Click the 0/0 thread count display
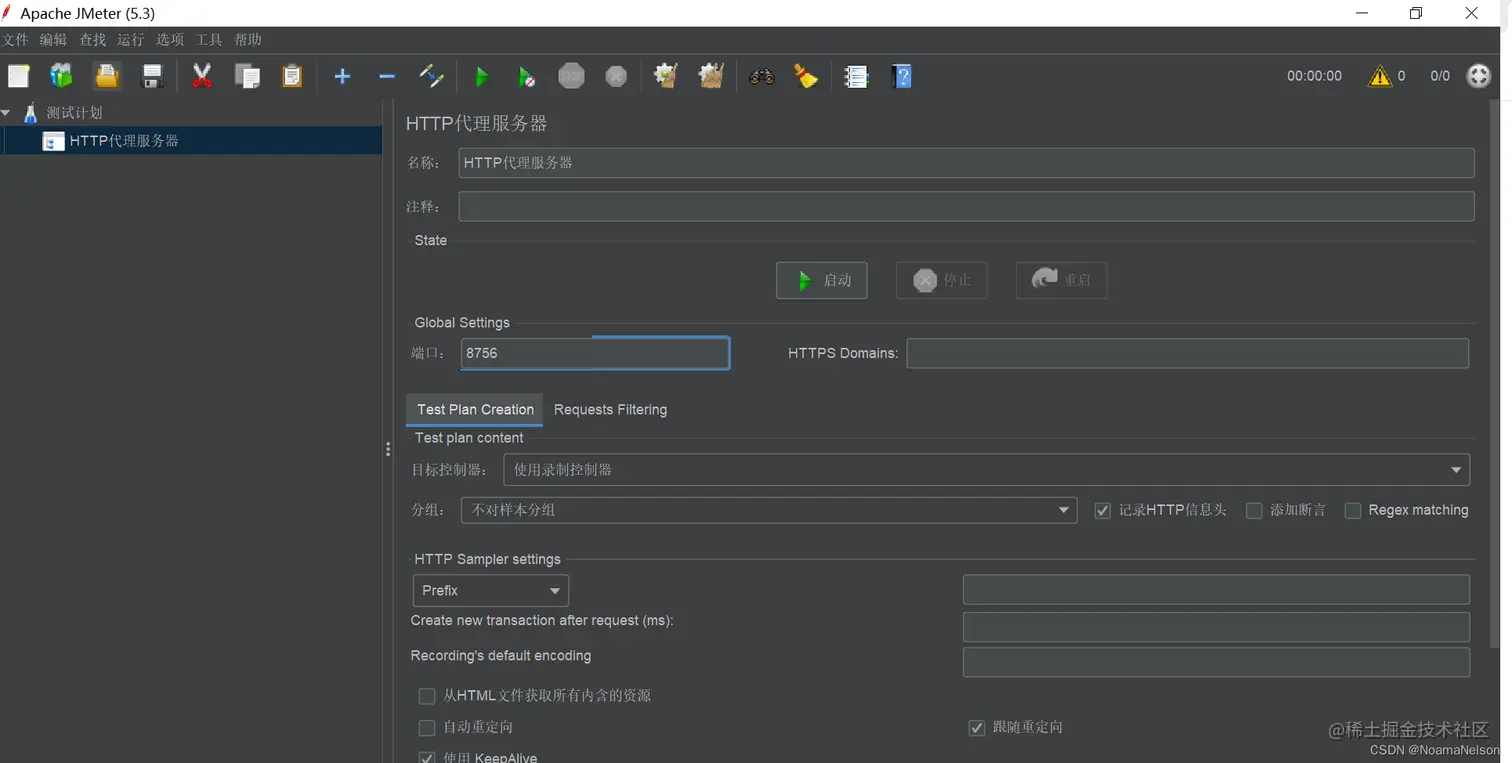1512x763 pixels. click(1440, 76)
